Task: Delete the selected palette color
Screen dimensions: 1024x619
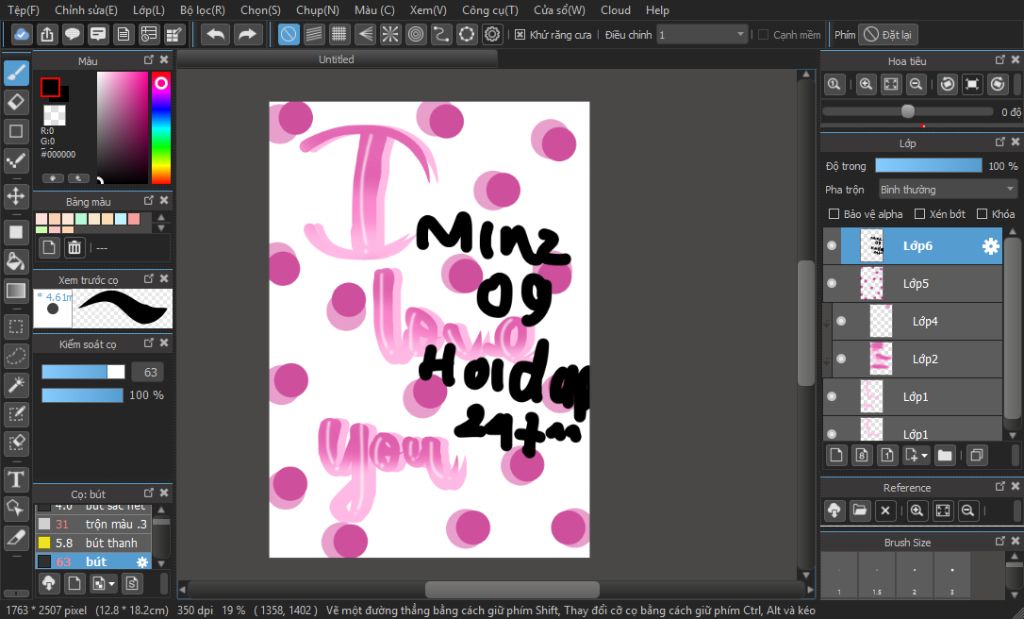Action: coord(74,247)
